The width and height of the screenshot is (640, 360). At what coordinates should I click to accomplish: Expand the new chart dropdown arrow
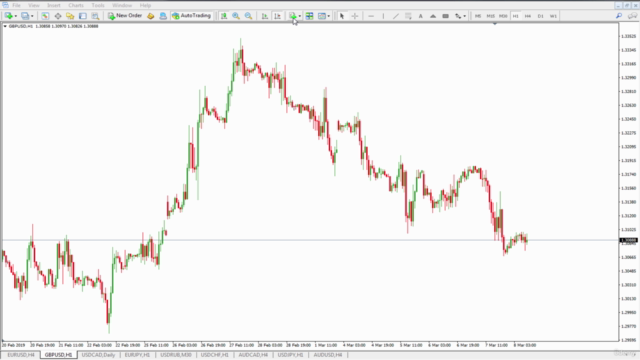tap(16, 16)
